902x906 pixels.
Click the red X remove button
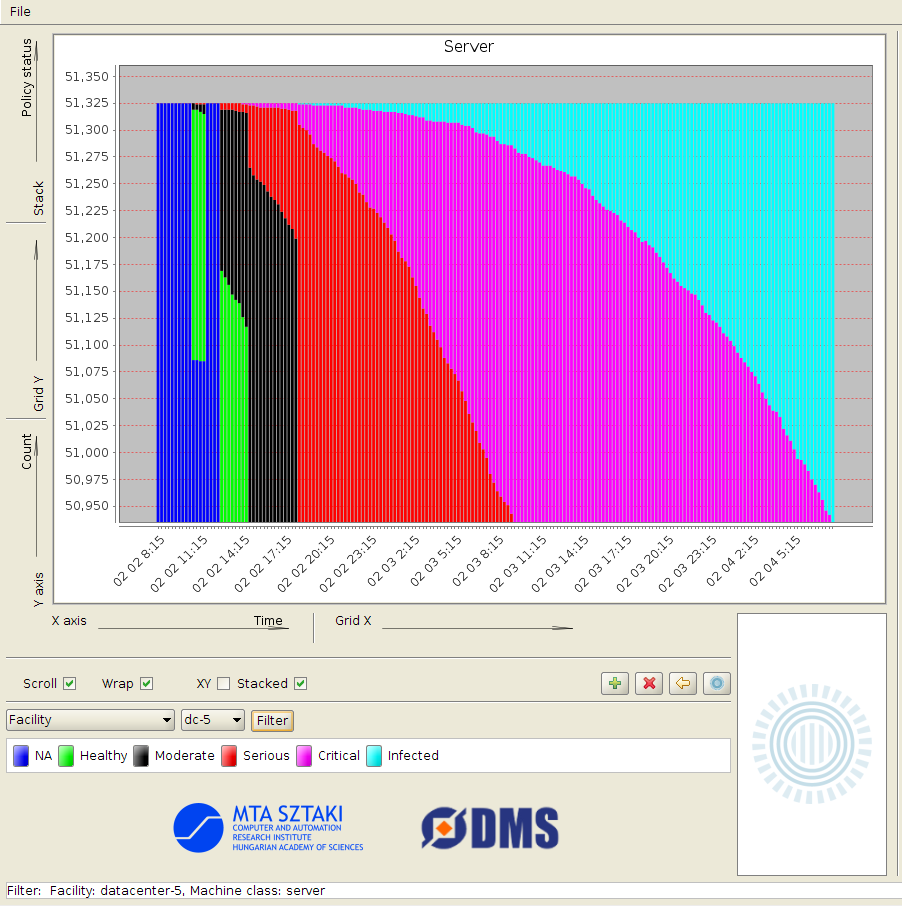[649, 684]
